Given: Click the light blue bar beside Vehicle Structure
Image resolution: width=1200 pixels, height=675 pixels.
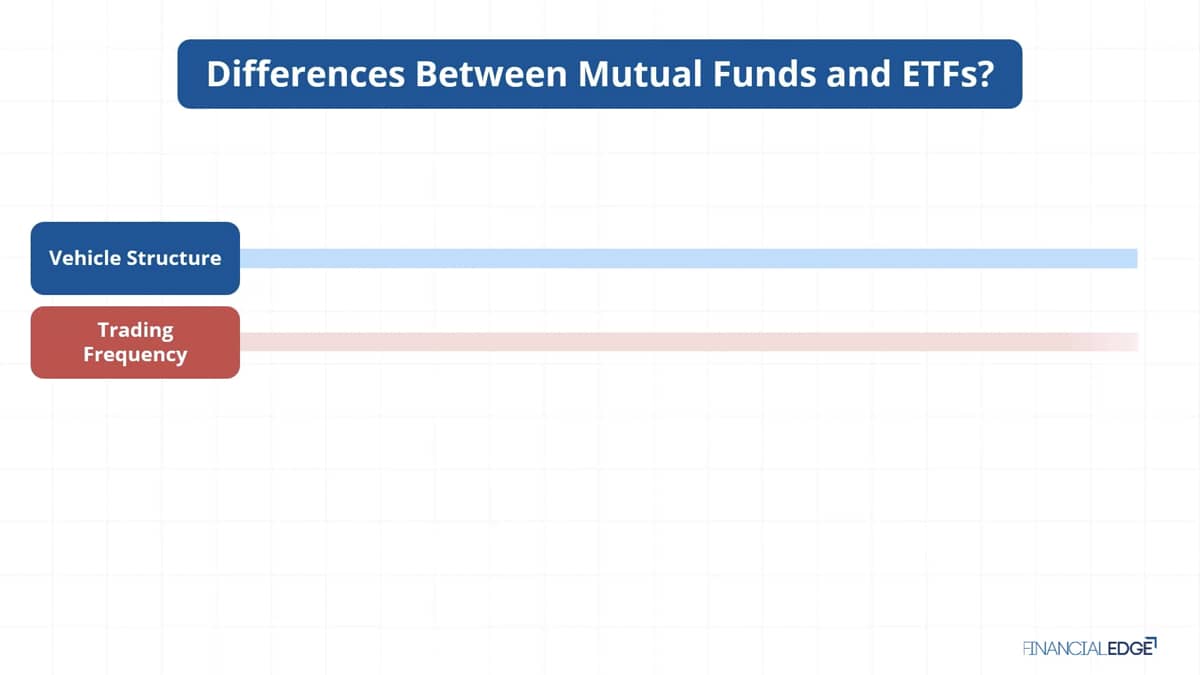Looking at the screenshot, I should [x=689, y=258].
